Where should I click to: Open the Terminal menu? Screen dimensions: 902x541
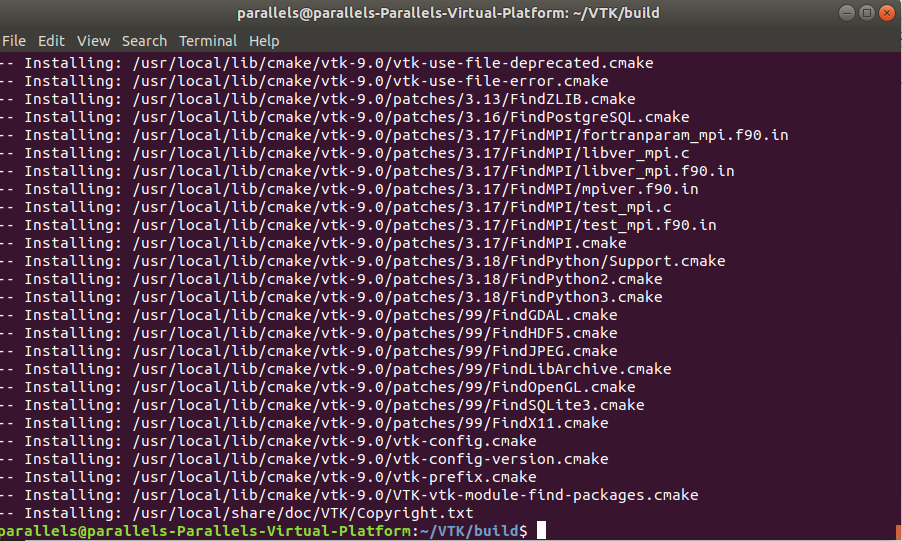(208, 41)
